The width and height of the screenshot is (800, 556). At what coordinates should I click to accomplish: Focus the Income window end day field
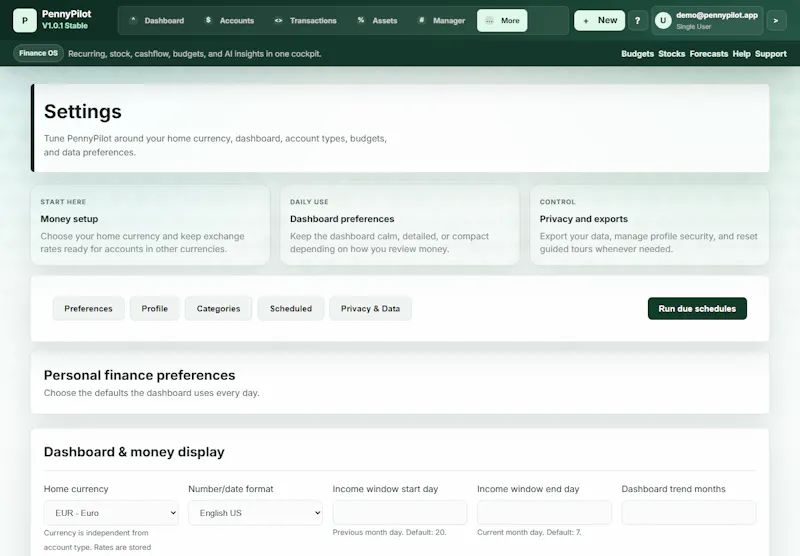[x=544, y=512]
